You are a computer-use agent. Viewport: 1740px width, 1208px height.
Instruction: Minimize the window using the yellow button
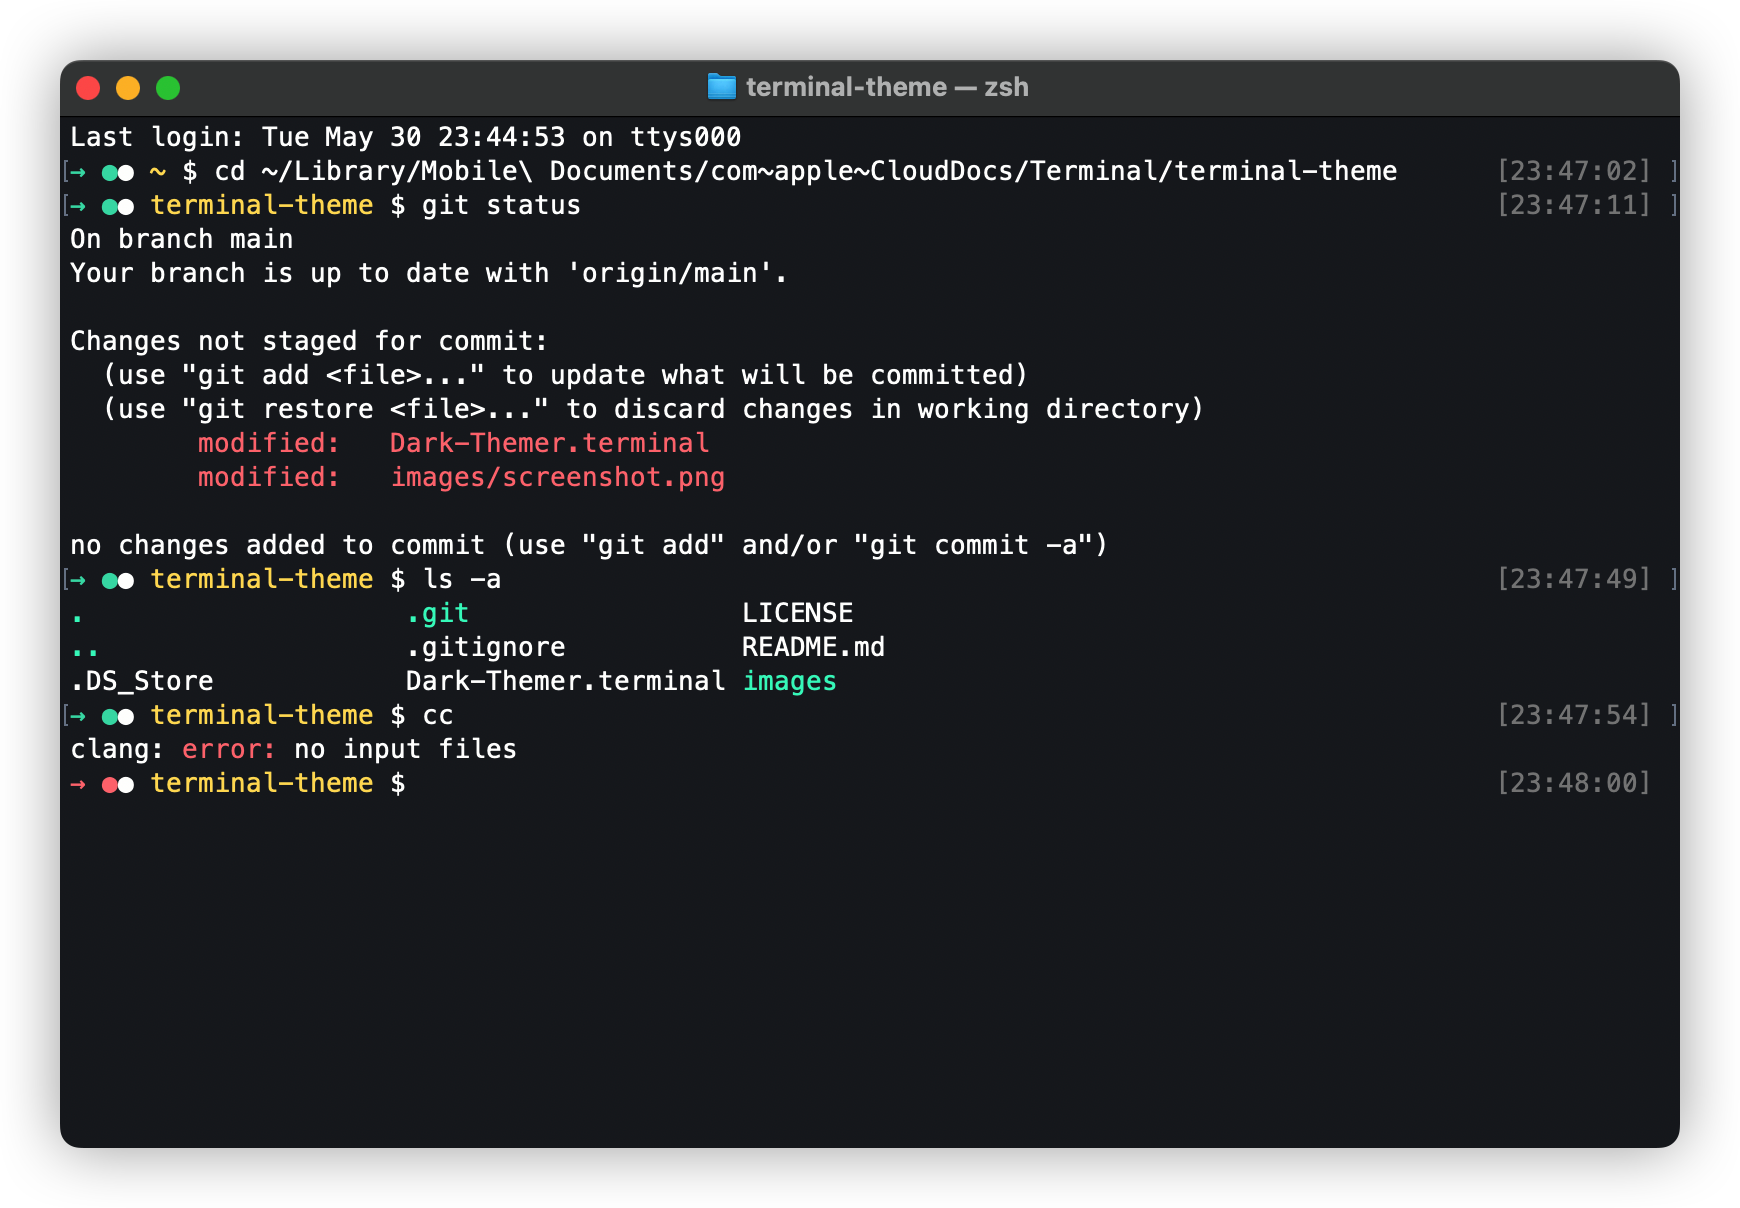pos(128,88)
